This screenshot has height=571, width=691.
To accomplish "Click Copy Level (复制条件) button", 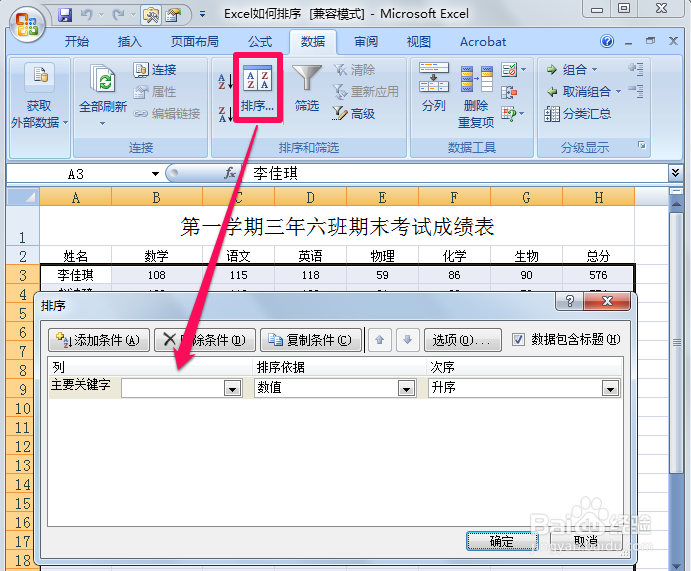I will point(311,340).
